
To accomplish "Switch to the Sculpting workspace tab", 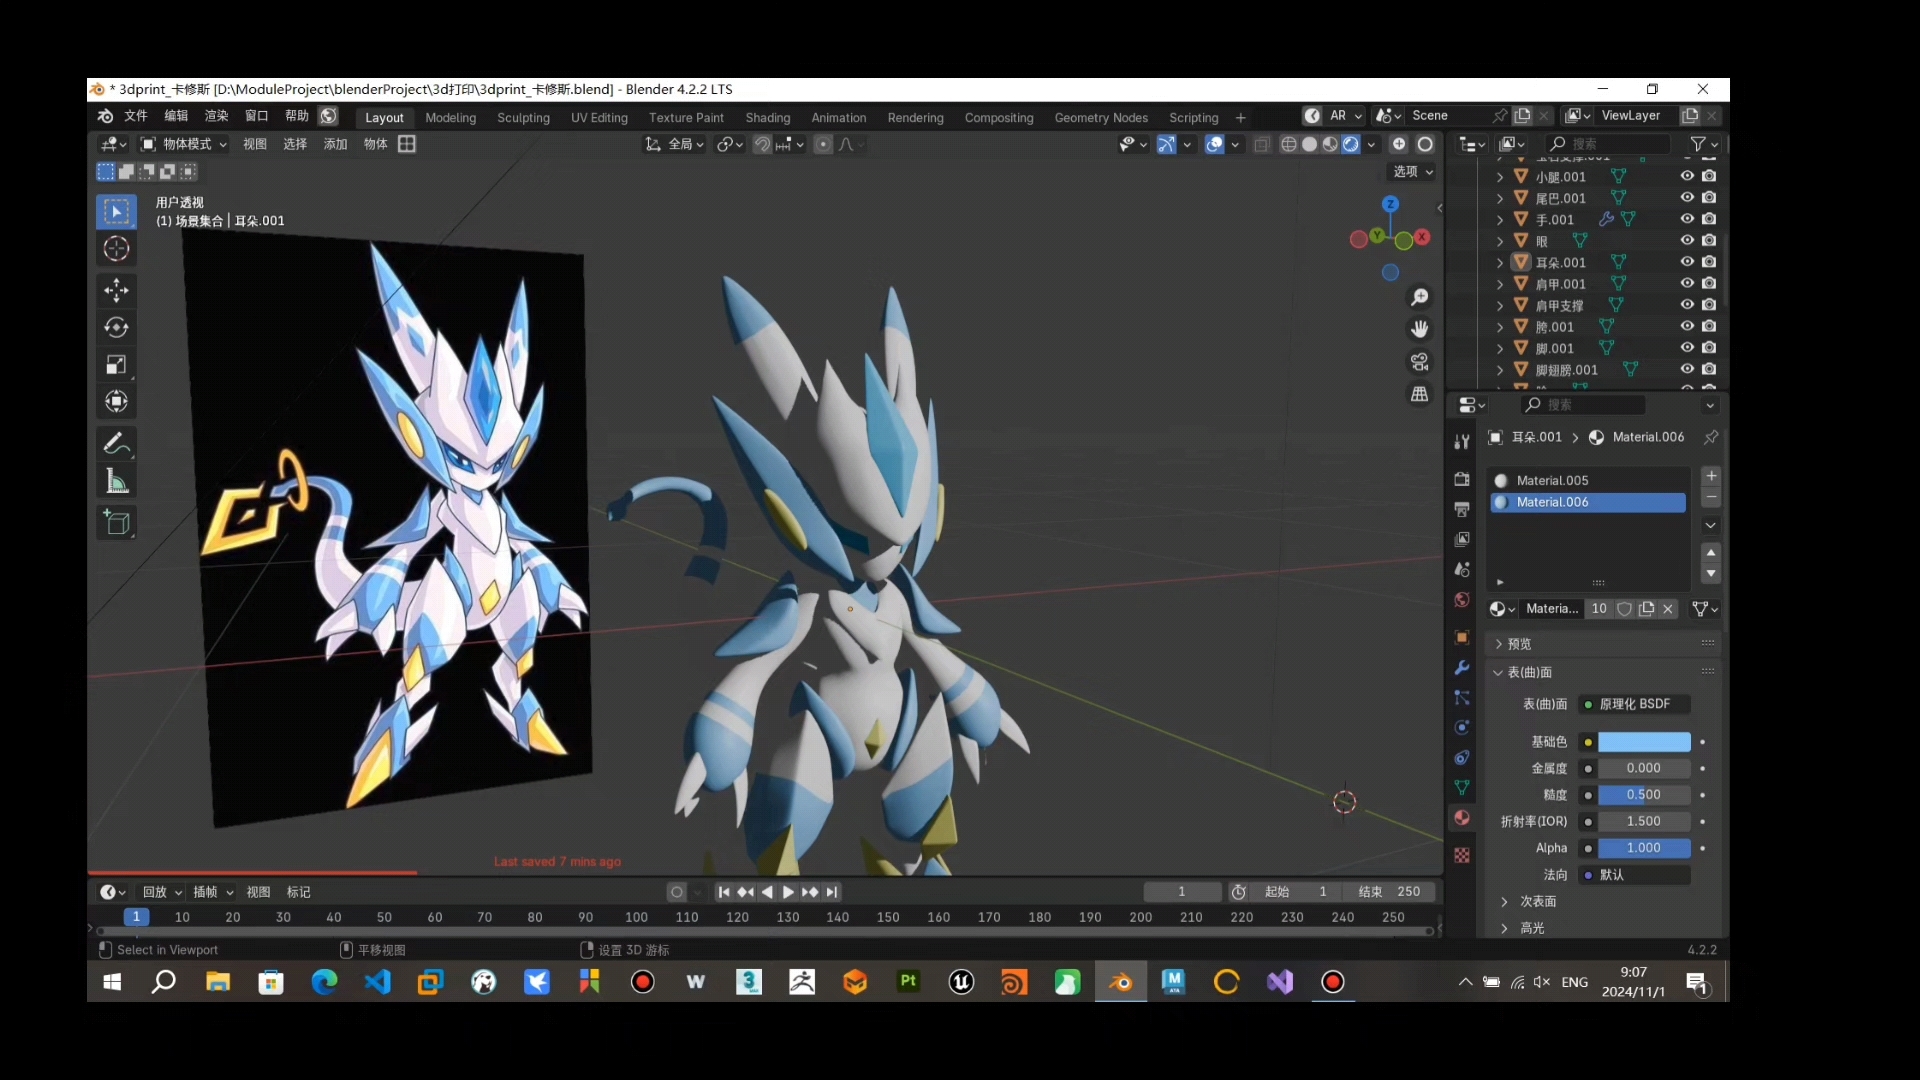I will point(524,118).
